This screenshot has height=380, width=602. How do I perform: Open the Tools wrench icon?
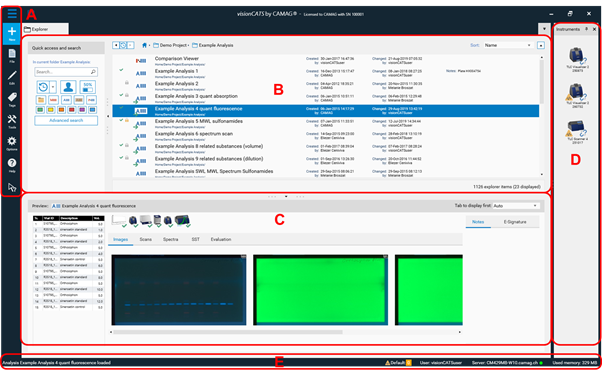coord(12,121)
